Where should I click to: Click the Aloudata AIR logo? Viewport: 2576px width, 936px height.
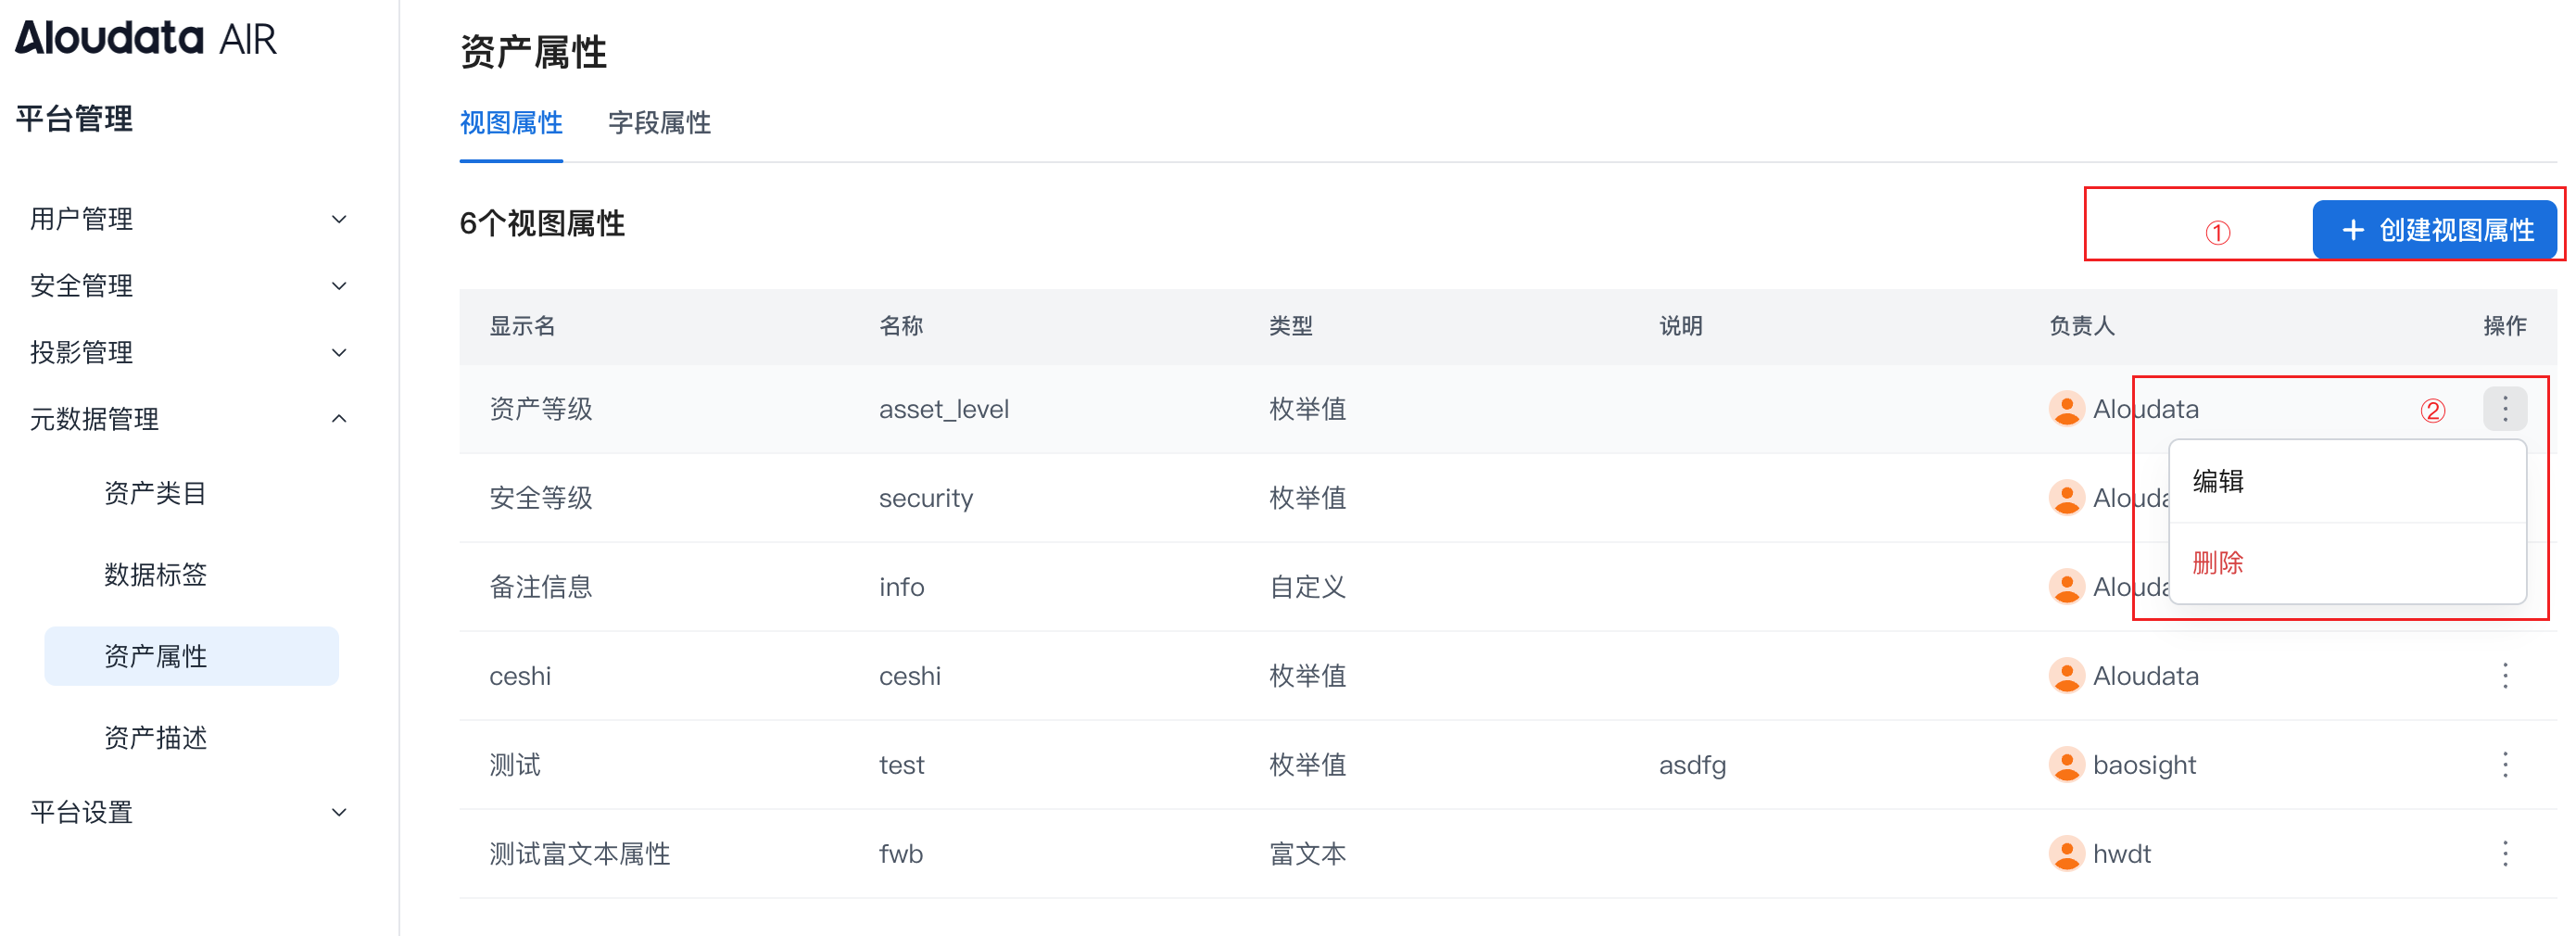146,38
